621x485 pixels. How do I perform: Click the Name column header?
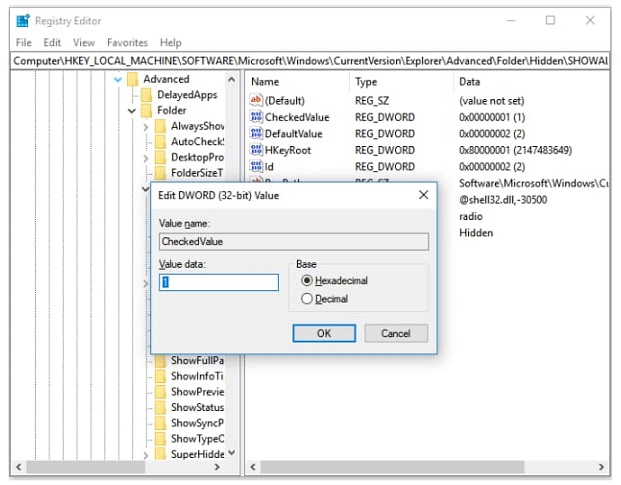click(265, 82)
